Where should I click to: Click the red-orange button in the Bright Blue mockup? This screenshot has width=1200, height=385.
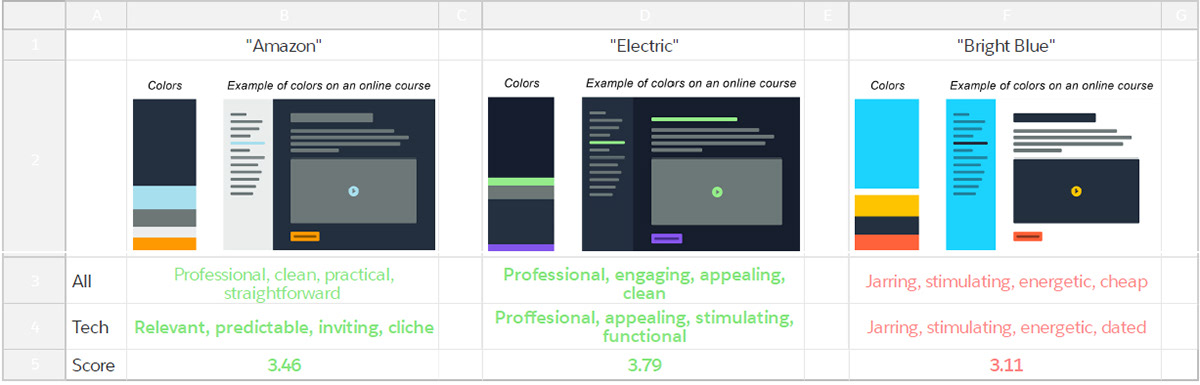pos(1027,237)
